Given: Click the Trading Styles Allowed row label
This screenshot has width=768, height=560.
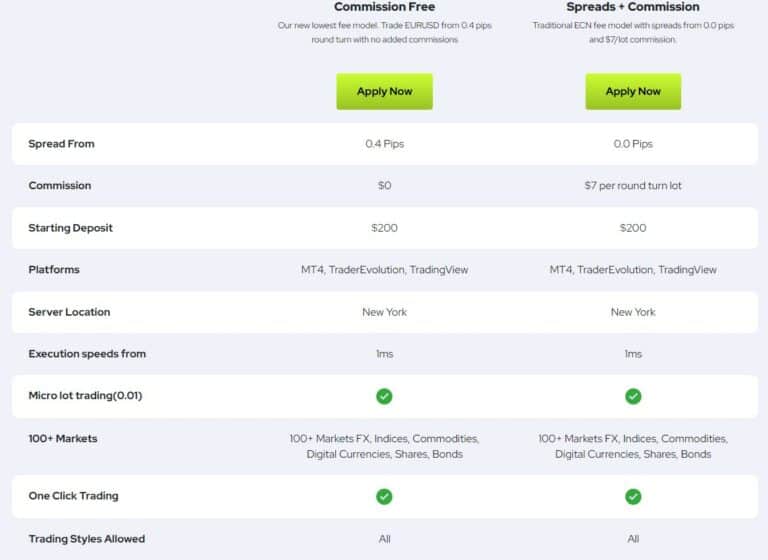Looking at the screenshot, I should click(x=86, y=539).
